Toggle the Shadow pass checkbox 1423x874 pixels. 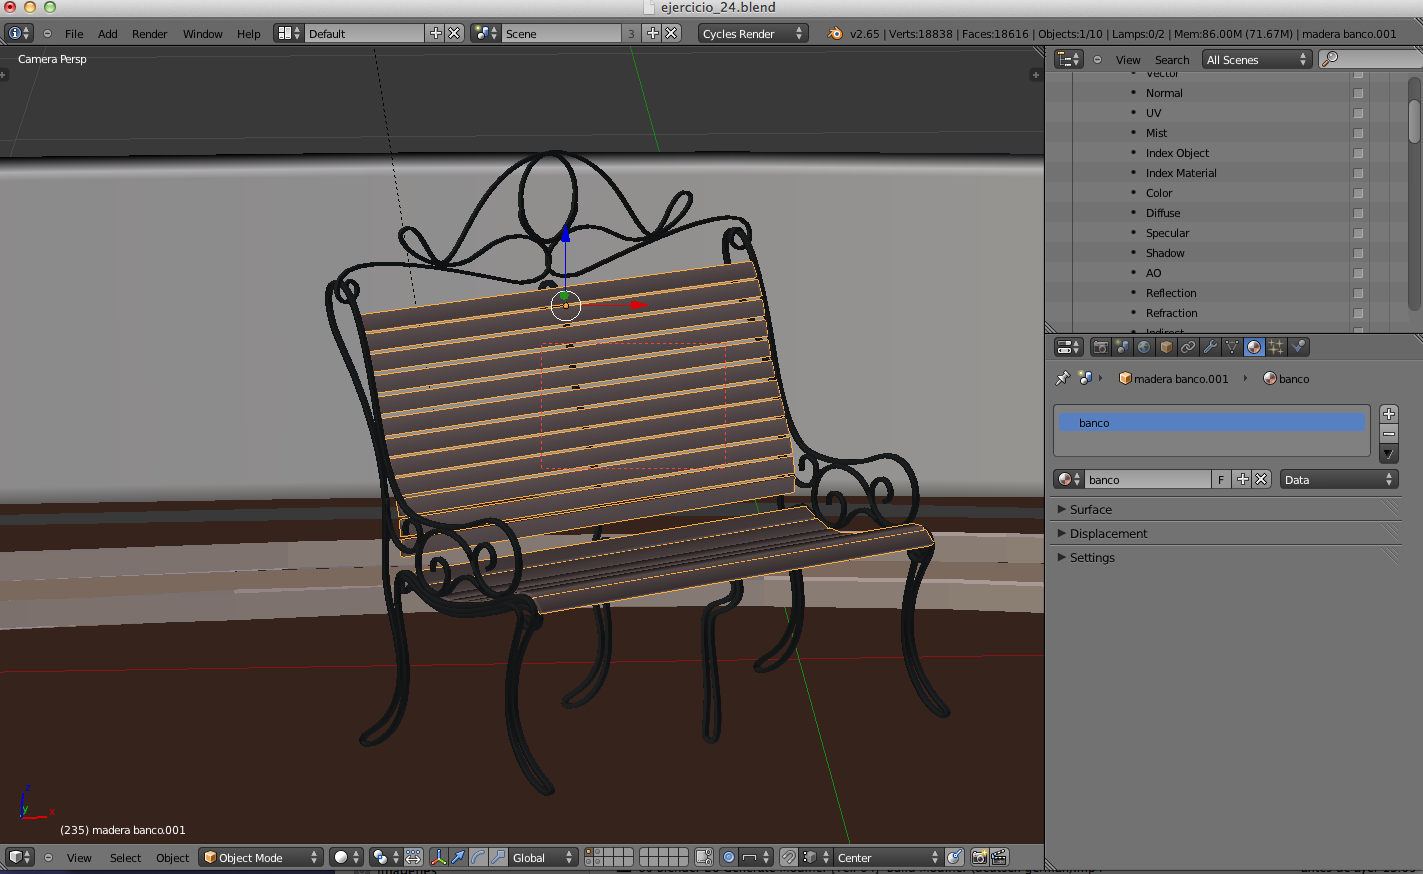pos(1358,253)
